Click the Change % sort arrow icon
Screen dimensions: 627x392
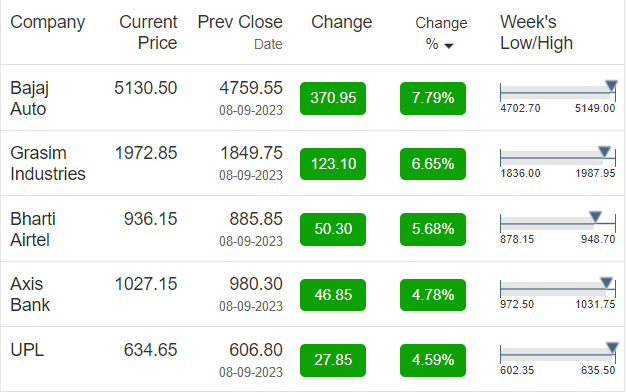click(449, 46)
